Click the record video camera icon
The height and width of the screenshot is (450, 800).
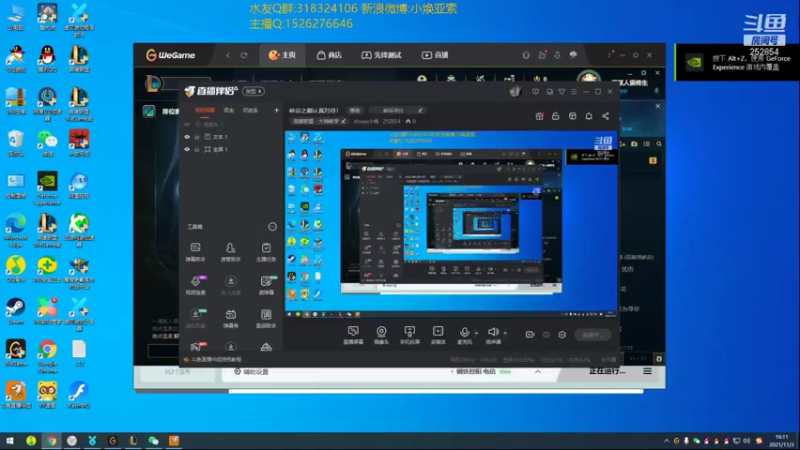[x=530, y=335]
